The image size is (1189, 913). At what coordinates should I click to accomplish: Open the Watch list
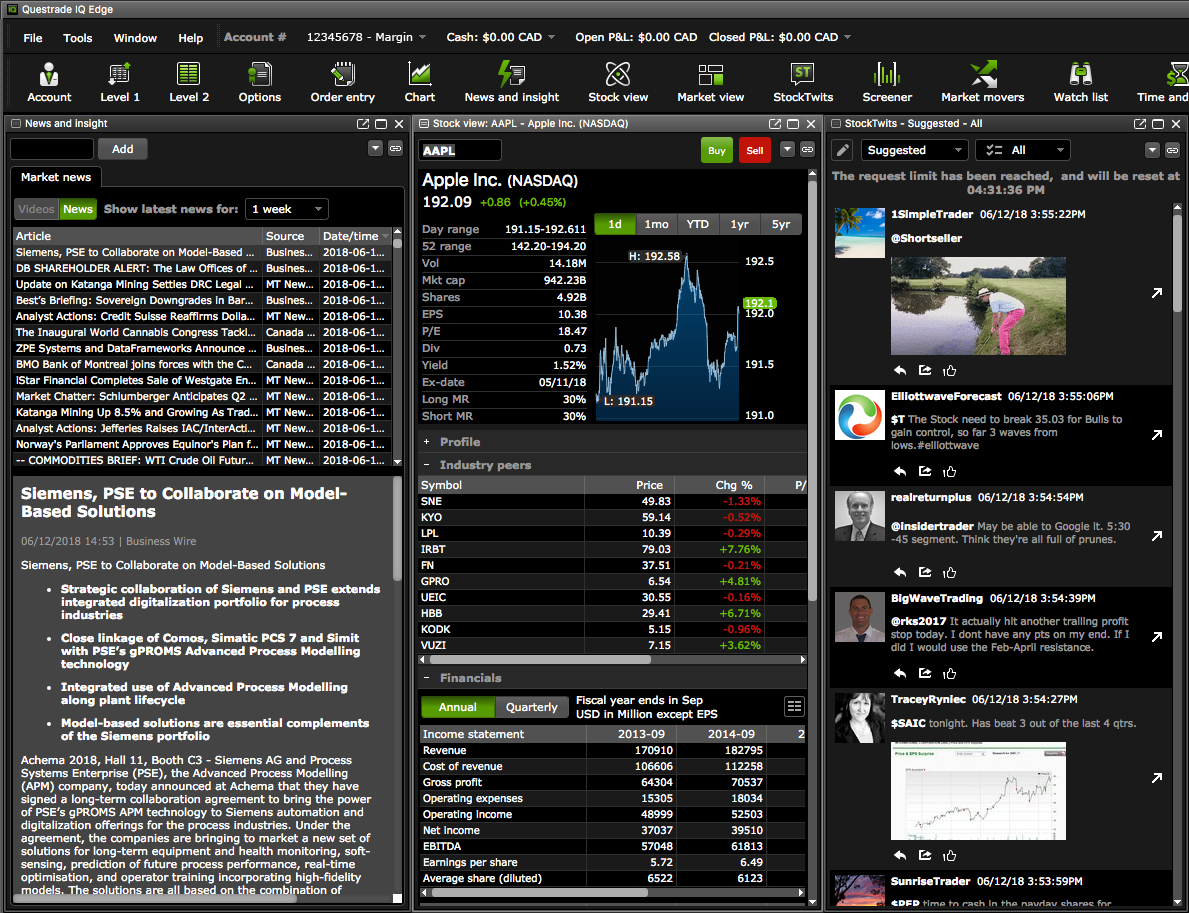tap(1080, 82)
